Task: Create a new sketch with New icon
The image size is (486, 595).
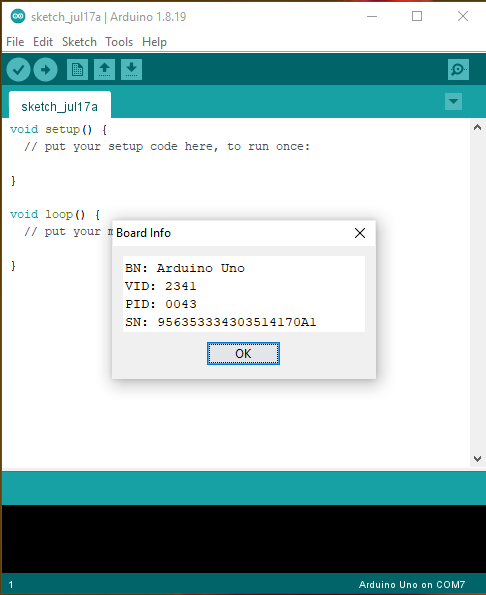Action: (x=77, y=69)
